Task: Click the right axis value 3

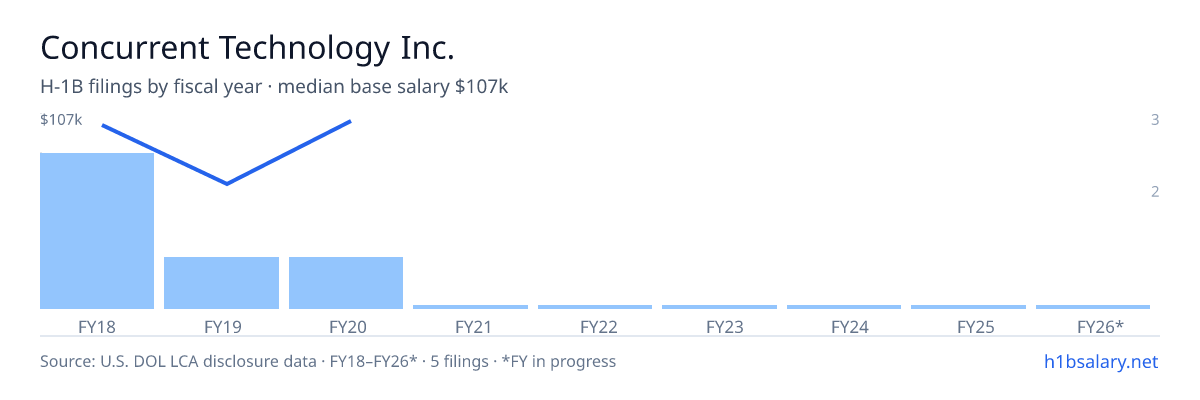Action: coord(1155,120)
